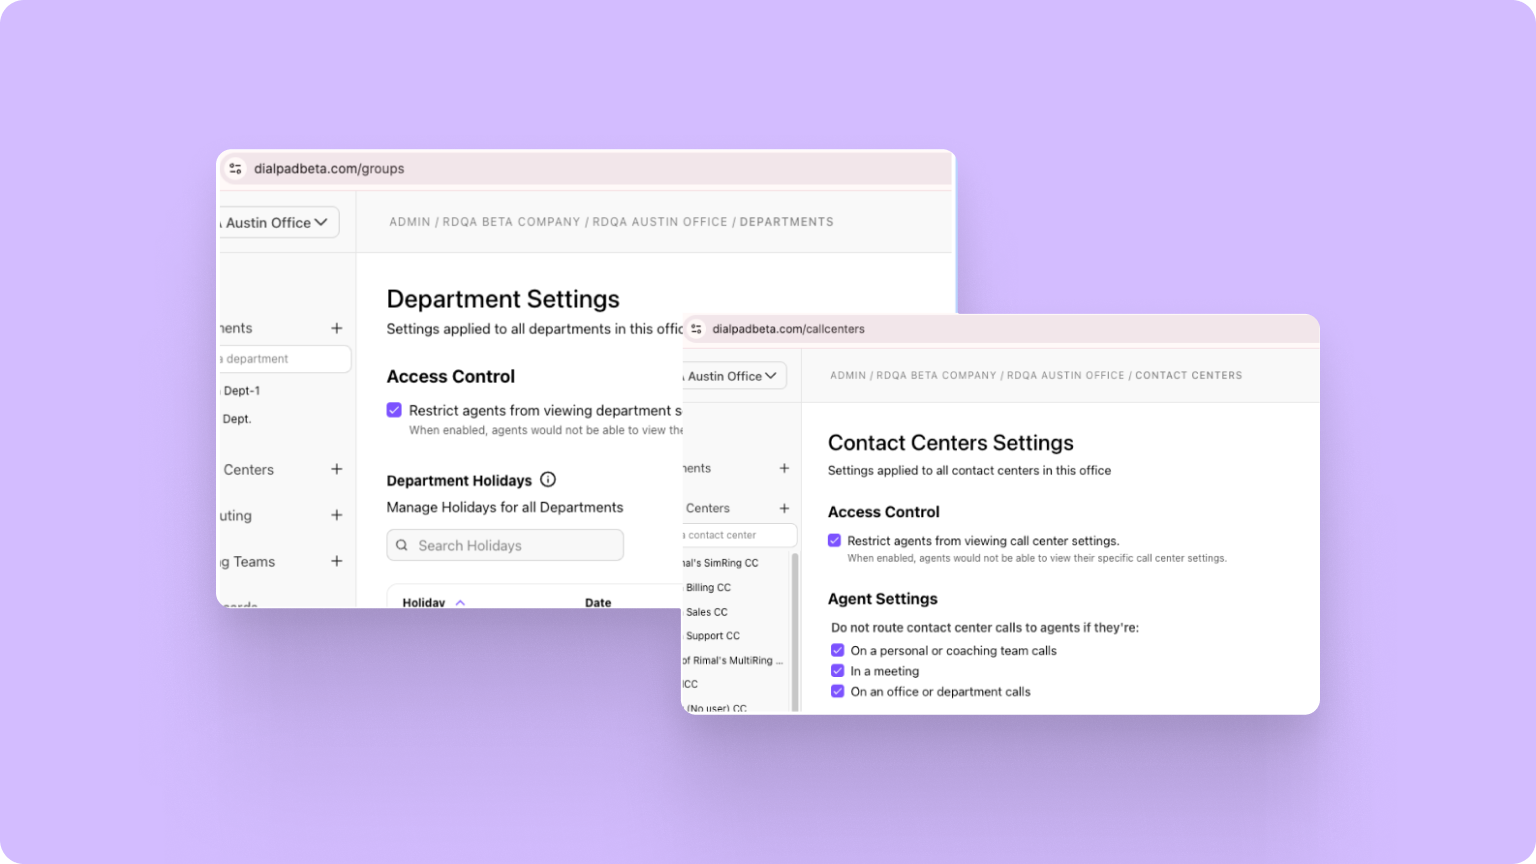The width and height of the screenshot is (1536, 864).
Task: Click the Holiday column header label
Action: (x=424, y=603)
